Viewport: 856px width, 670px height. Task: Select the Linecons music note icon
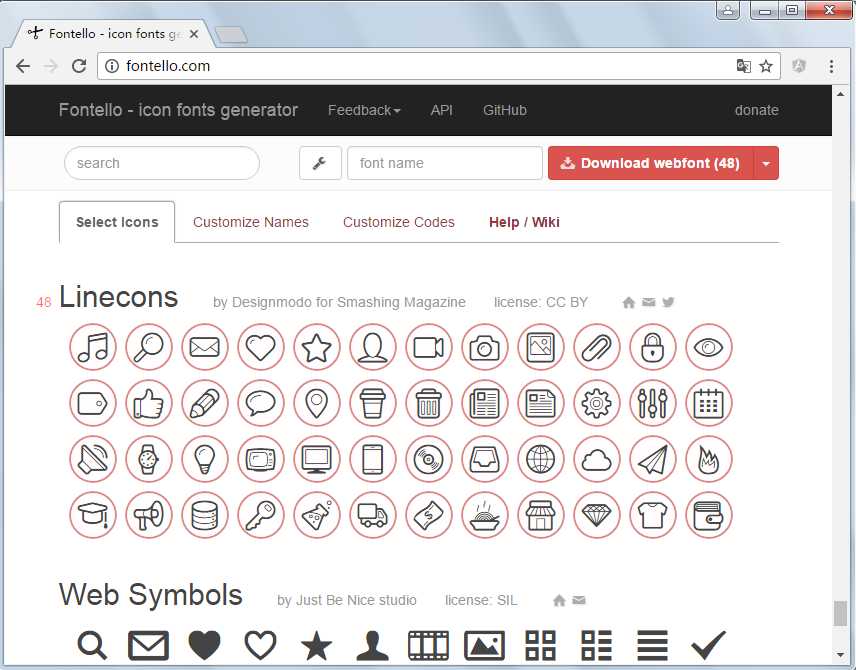(x=93, y=347)
